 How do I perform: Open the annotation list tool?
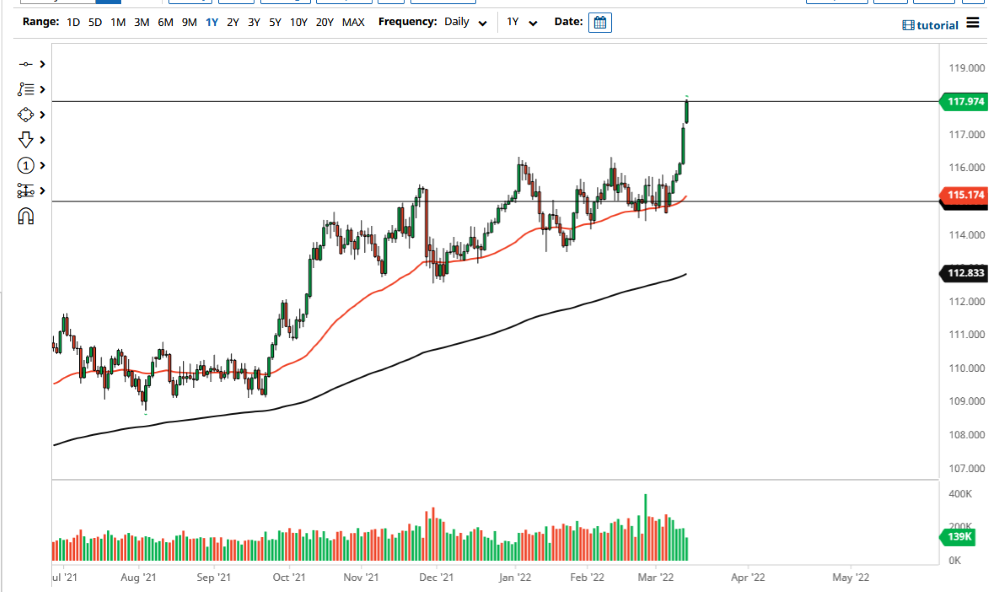pos(26,89)
